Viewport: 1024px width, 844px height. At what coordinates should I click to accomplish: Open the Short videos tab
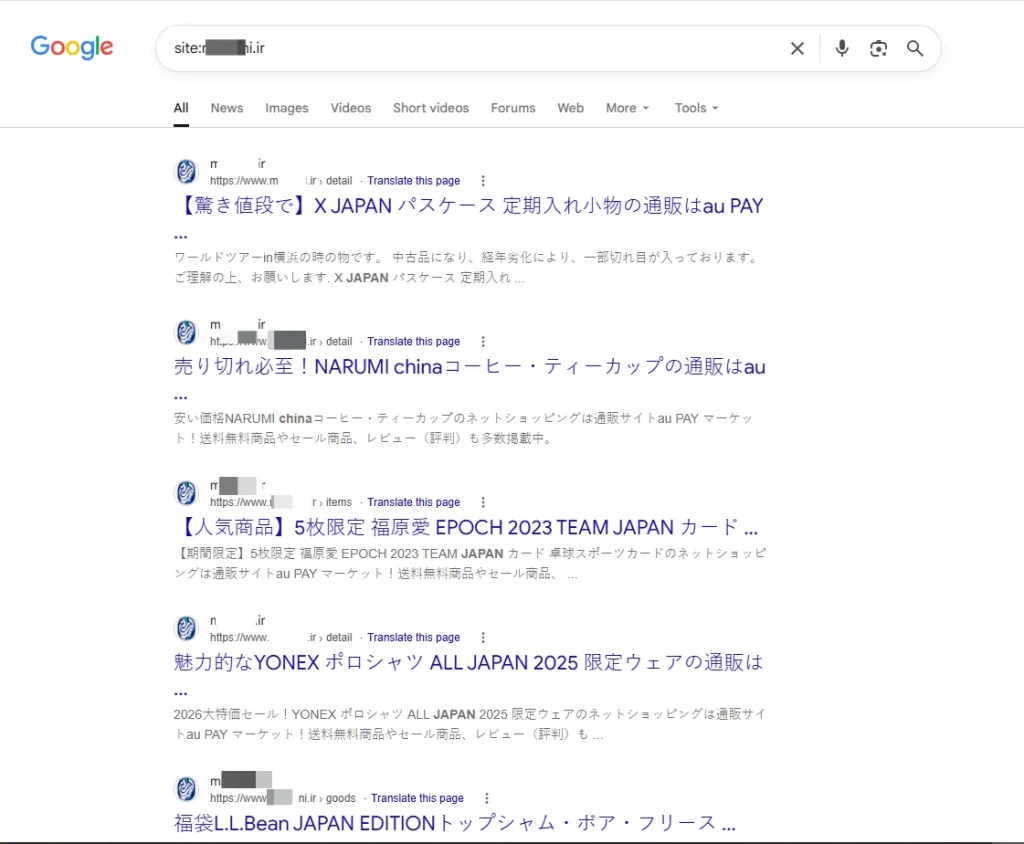point(431,108)
